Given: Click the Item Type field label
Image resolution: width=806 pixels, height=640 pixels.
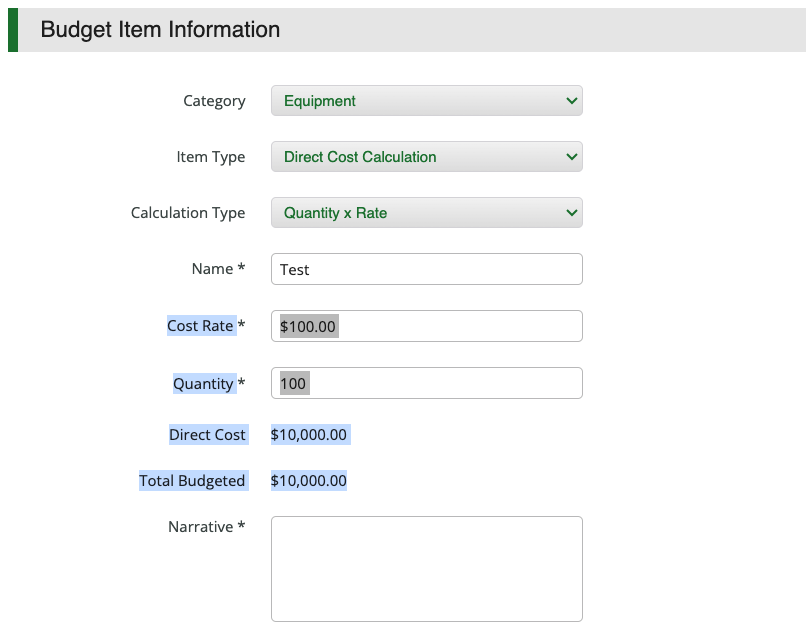Looking at the screenshot, I should [x=210, y=157].
